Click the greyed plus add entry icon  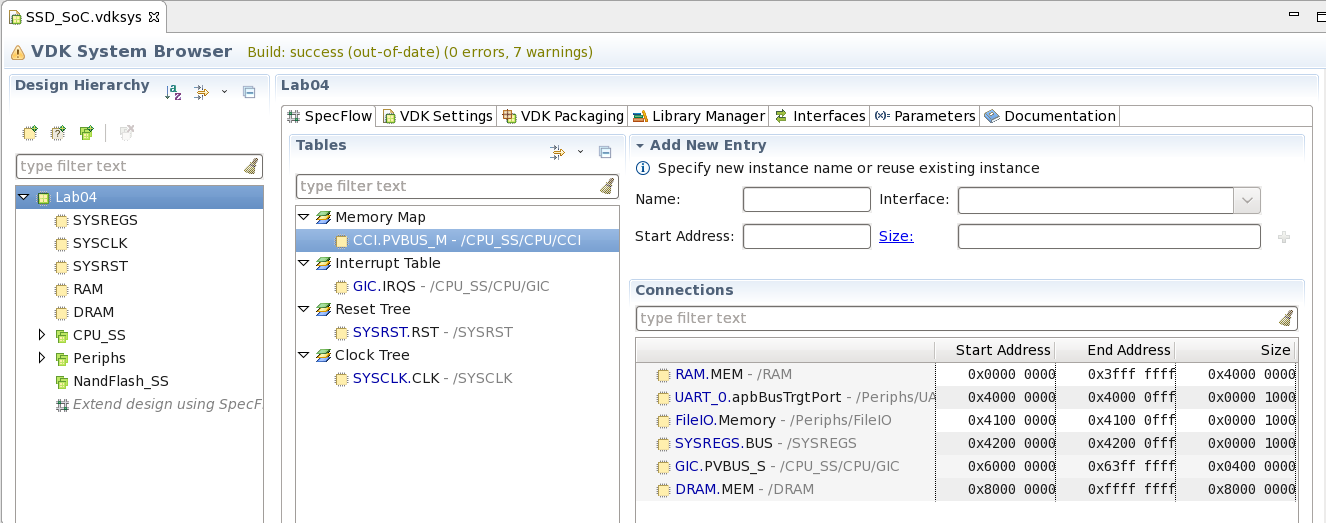point(1284,237)
